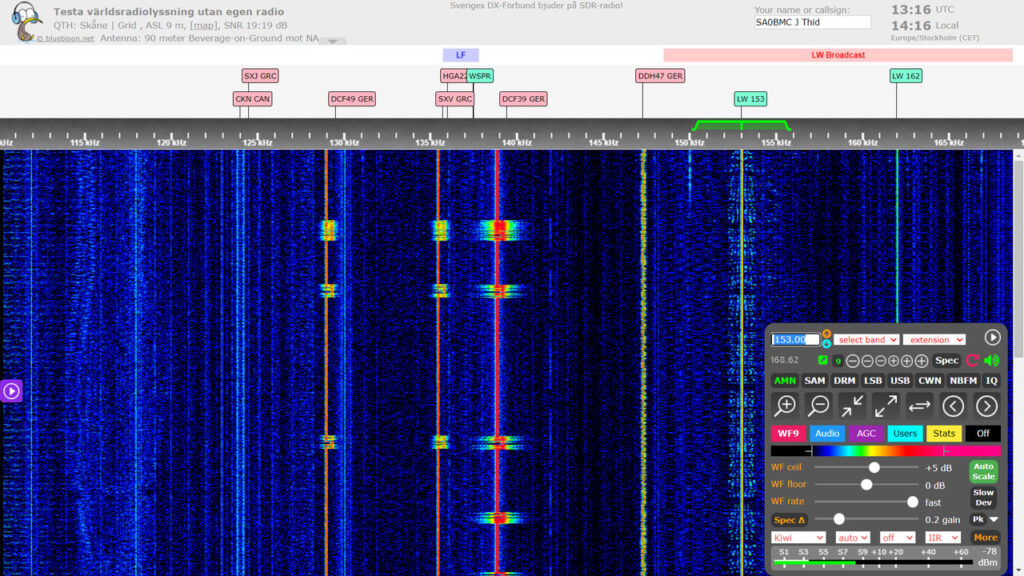
Task: Click the DDH47 GER station label
Action: pyautogui.click(x=660, y=76)
